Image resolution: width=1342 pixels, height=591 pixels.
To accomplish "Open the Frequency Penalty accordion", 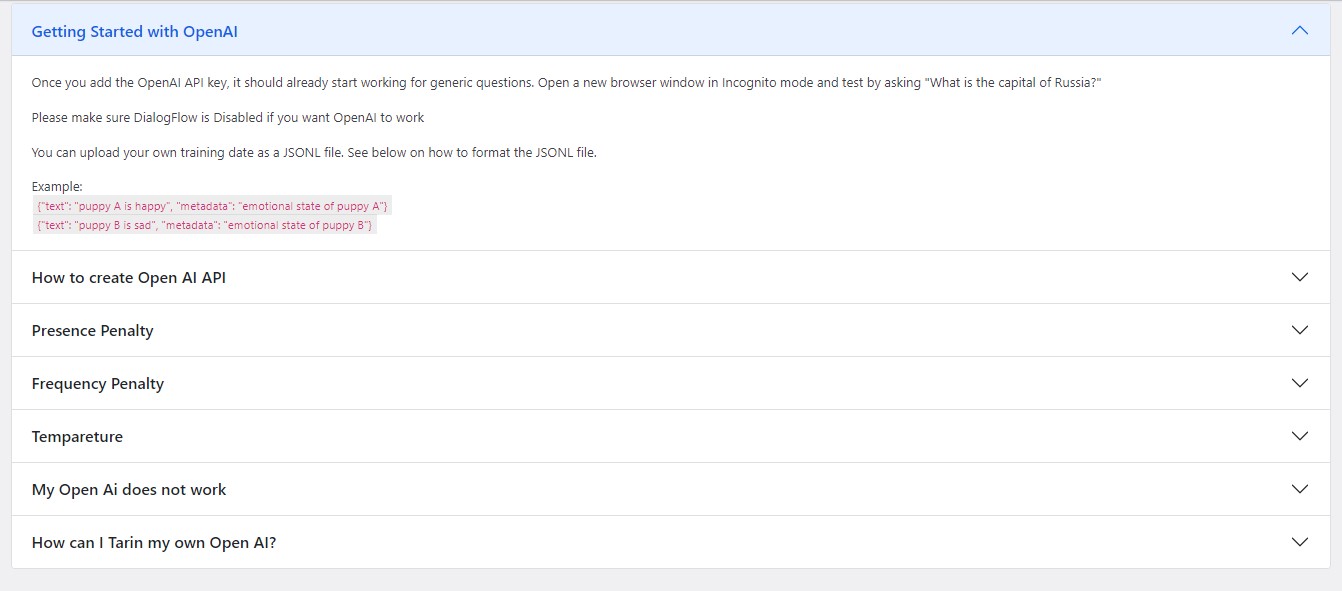I will pyautogui.click(x=670, y=383).
